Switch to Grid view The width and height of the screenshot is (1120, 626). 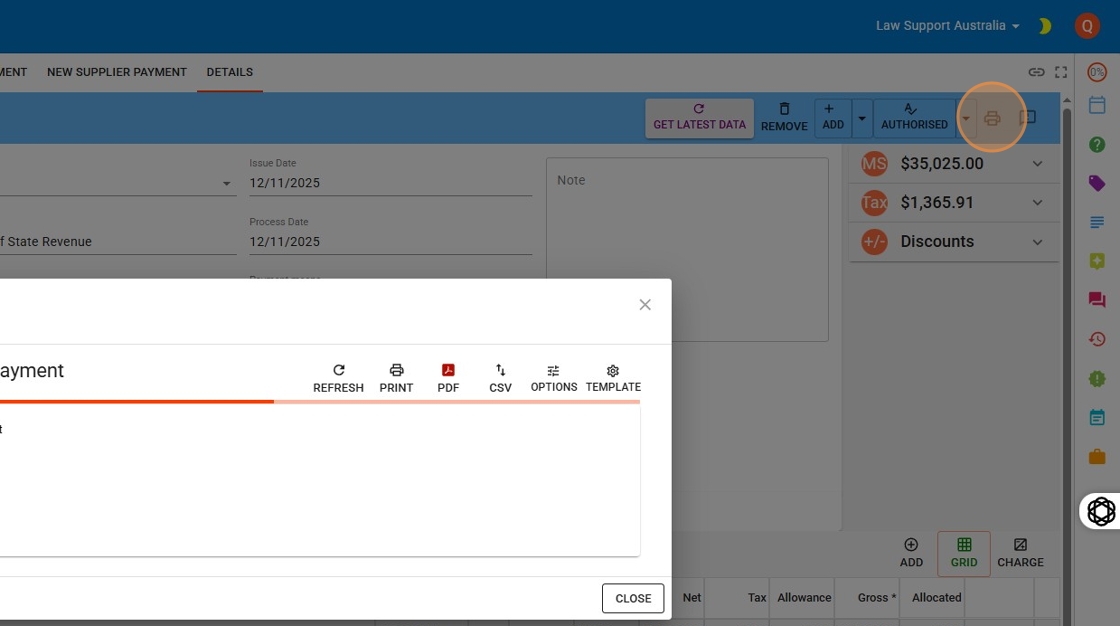964,553
